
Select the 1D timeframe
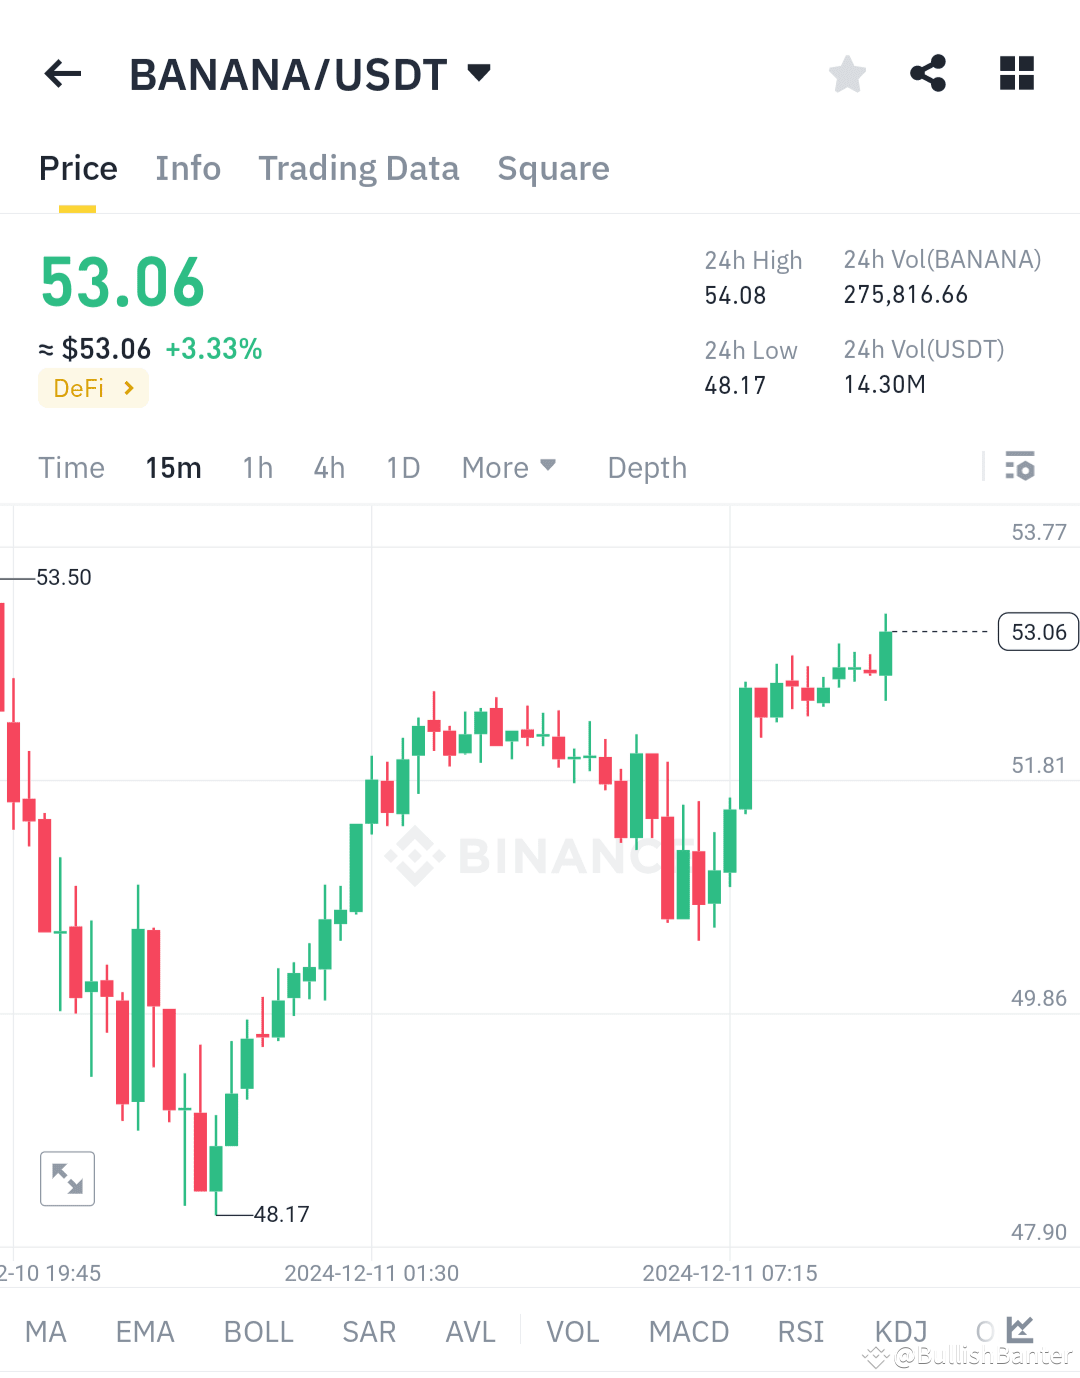click(403, 467)
